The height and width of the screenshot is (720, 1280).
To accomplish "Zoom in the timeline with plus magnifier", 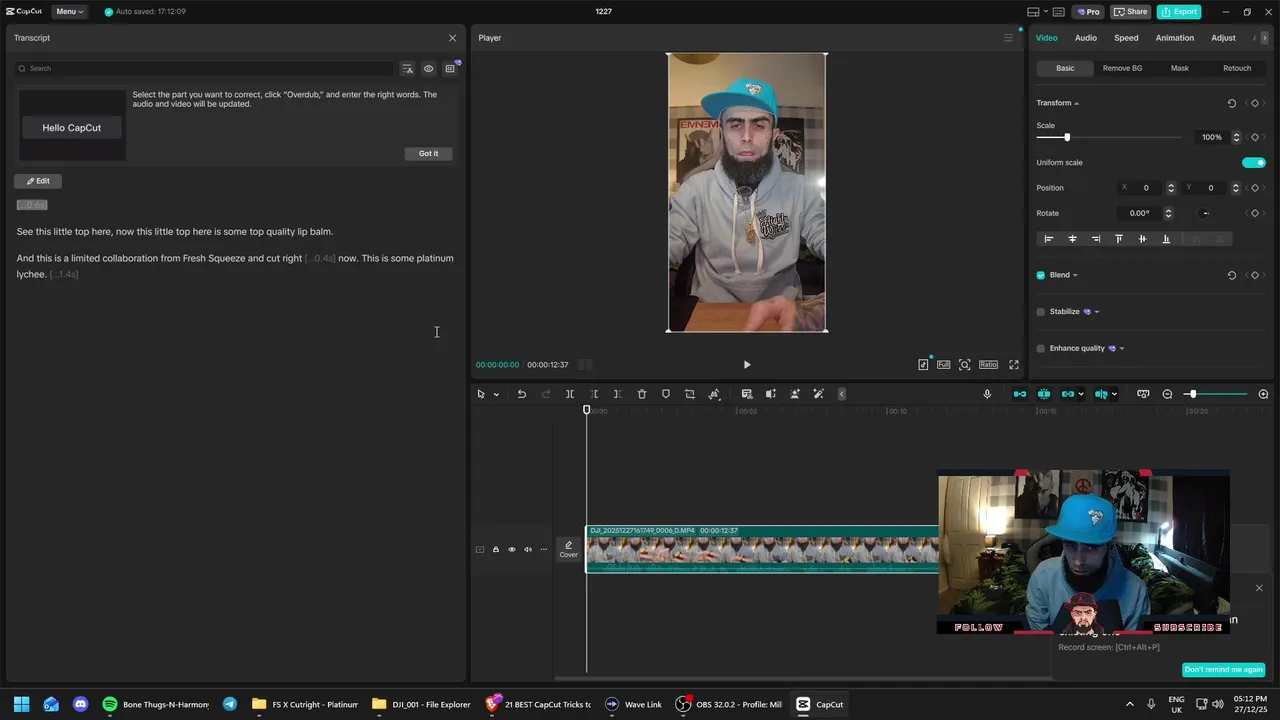I will (x=1263, y=394).
